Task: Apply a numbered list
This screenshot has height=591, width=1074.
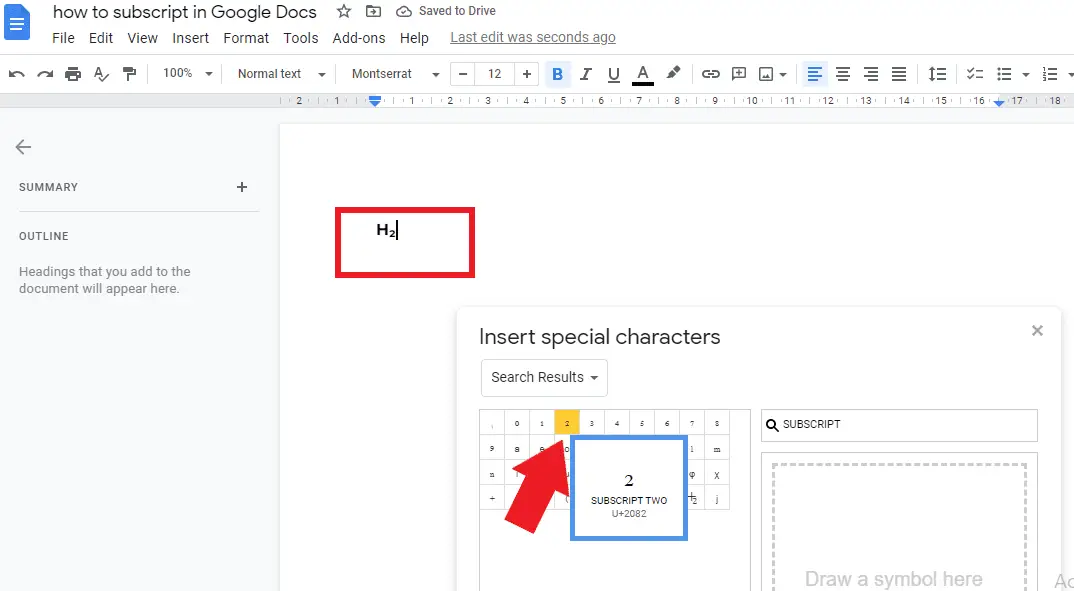Action: click(1048, 73)
